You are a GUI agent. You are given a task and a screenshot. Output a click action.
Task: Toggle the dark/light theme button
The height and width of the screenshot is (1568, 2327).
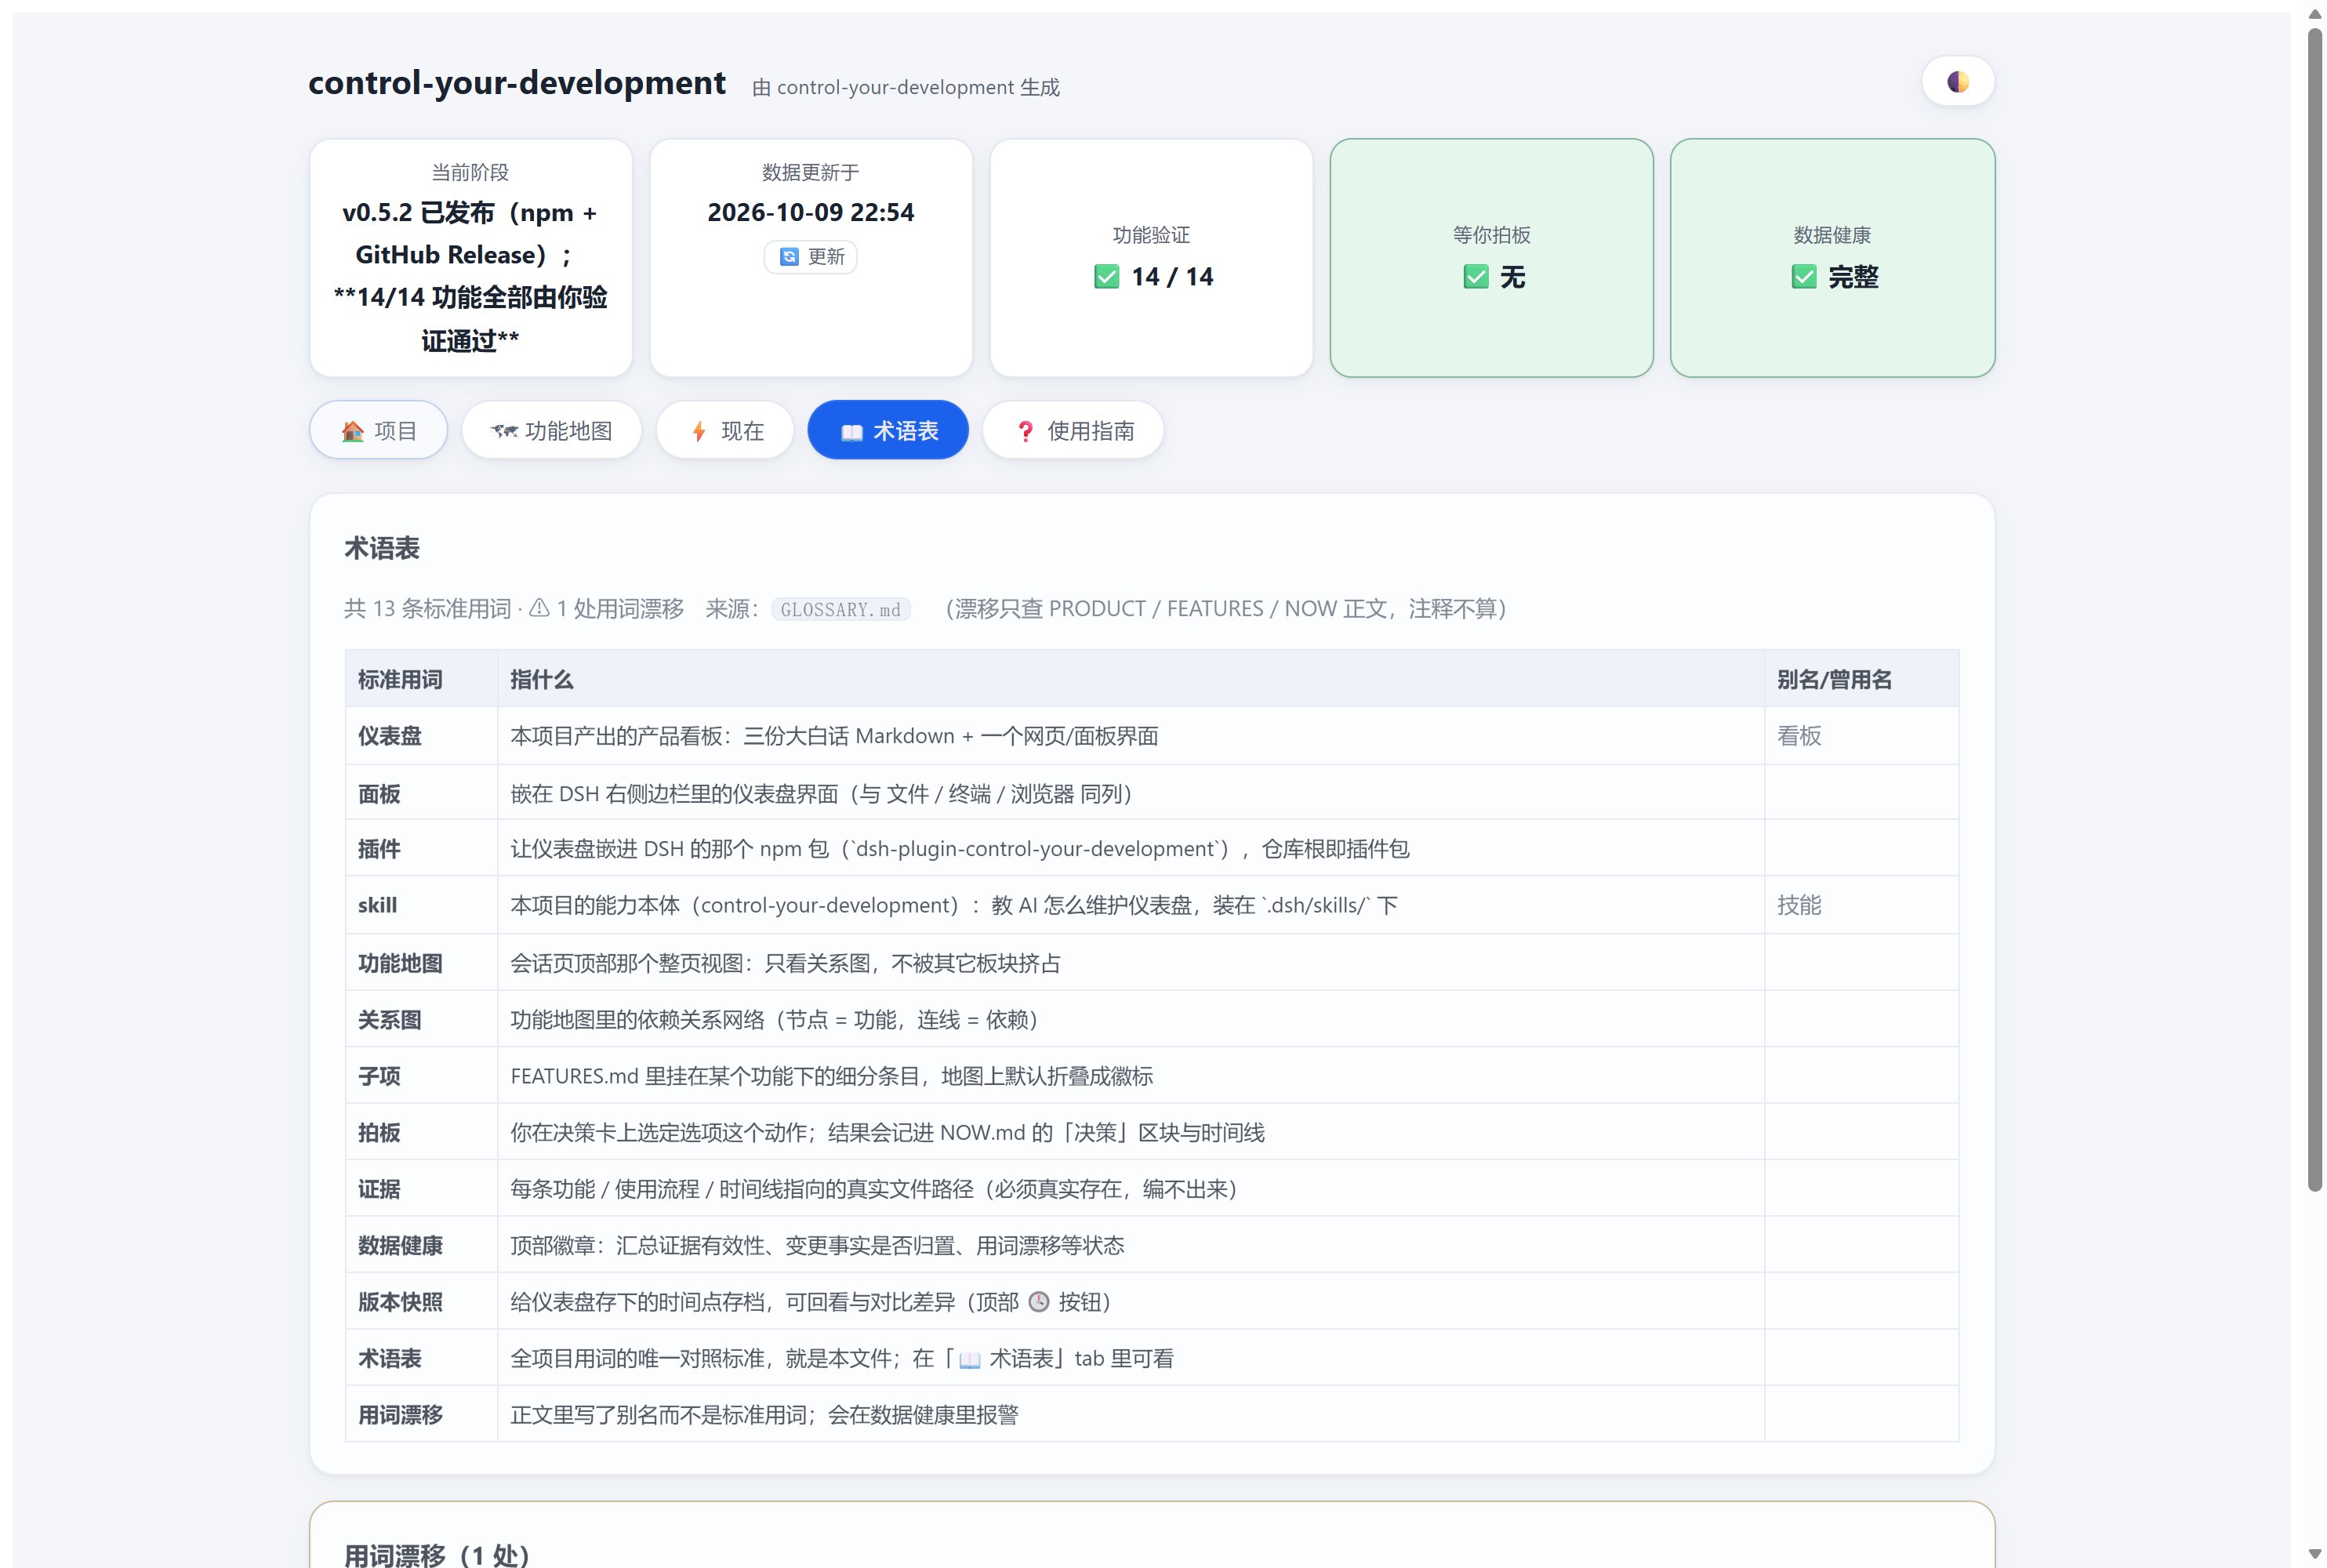point(1957,82)
